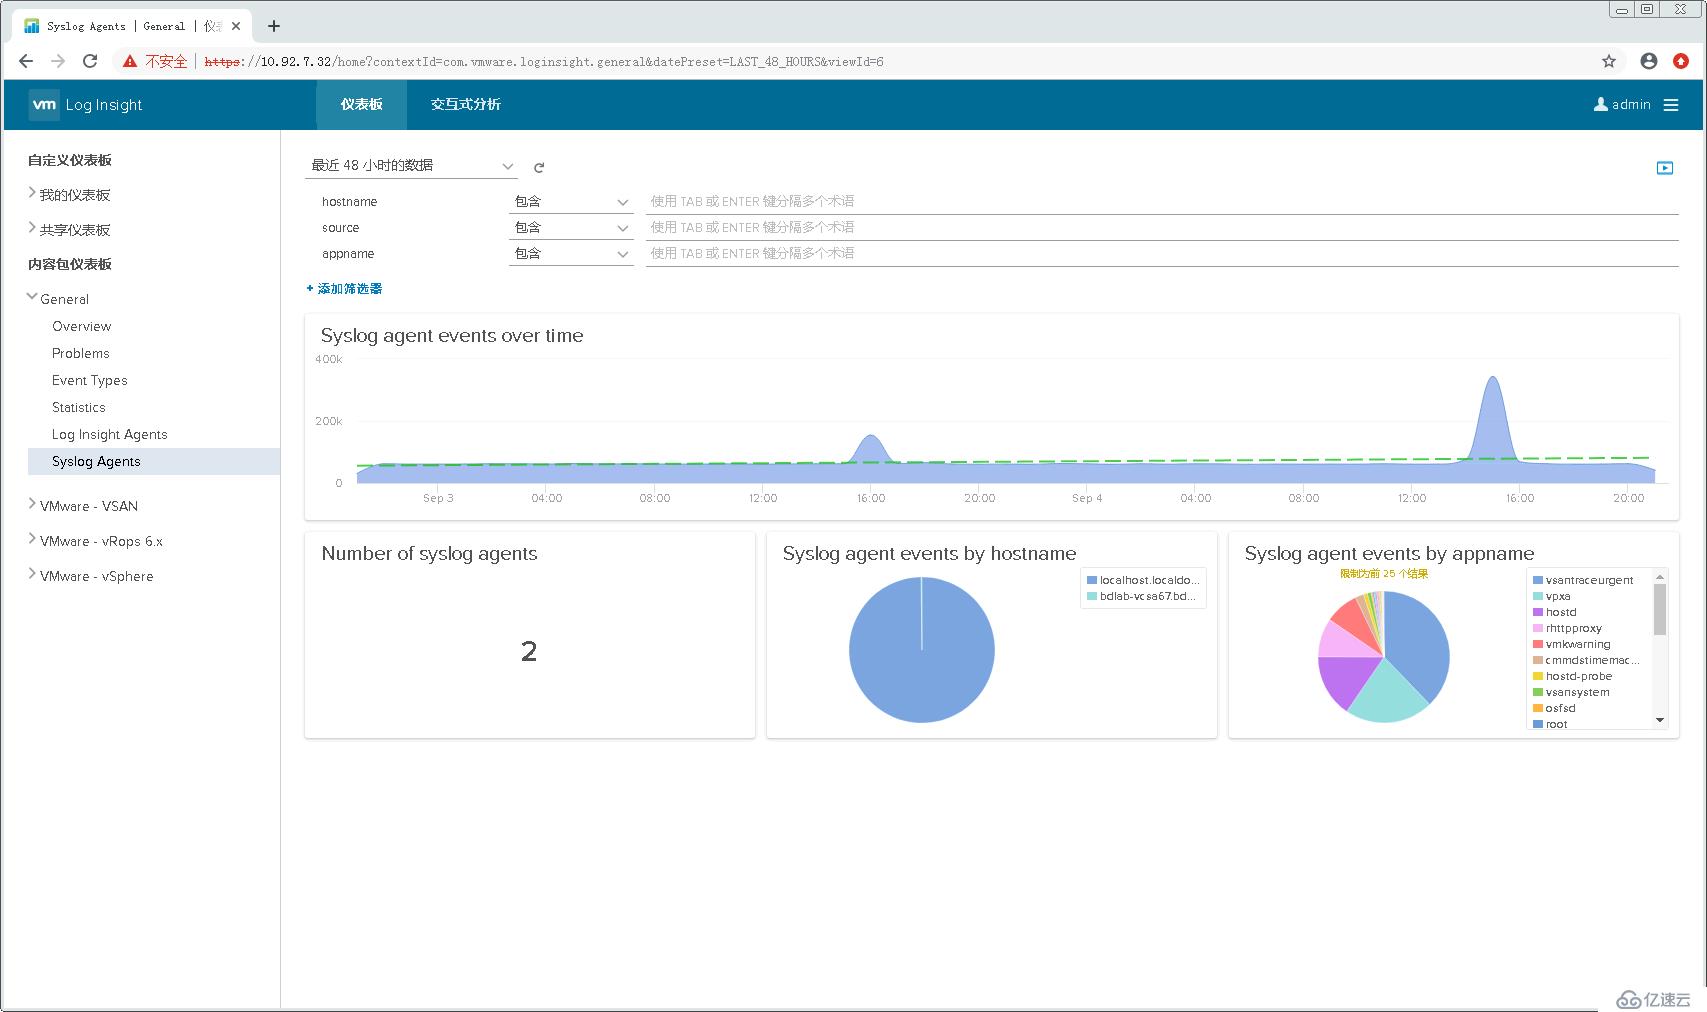Open the appname filter 包含 operator dropdown
This screenshot has height=1012, width=1707.
point(571,253)
